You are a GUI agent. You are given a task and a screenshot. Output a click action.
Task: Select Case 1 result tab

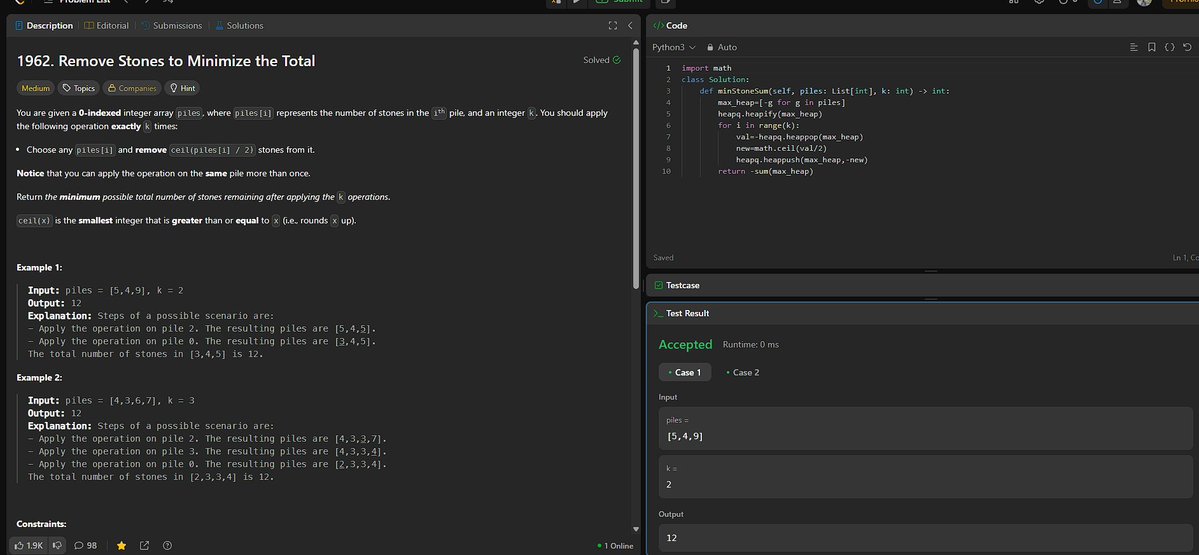coord(684,372)
